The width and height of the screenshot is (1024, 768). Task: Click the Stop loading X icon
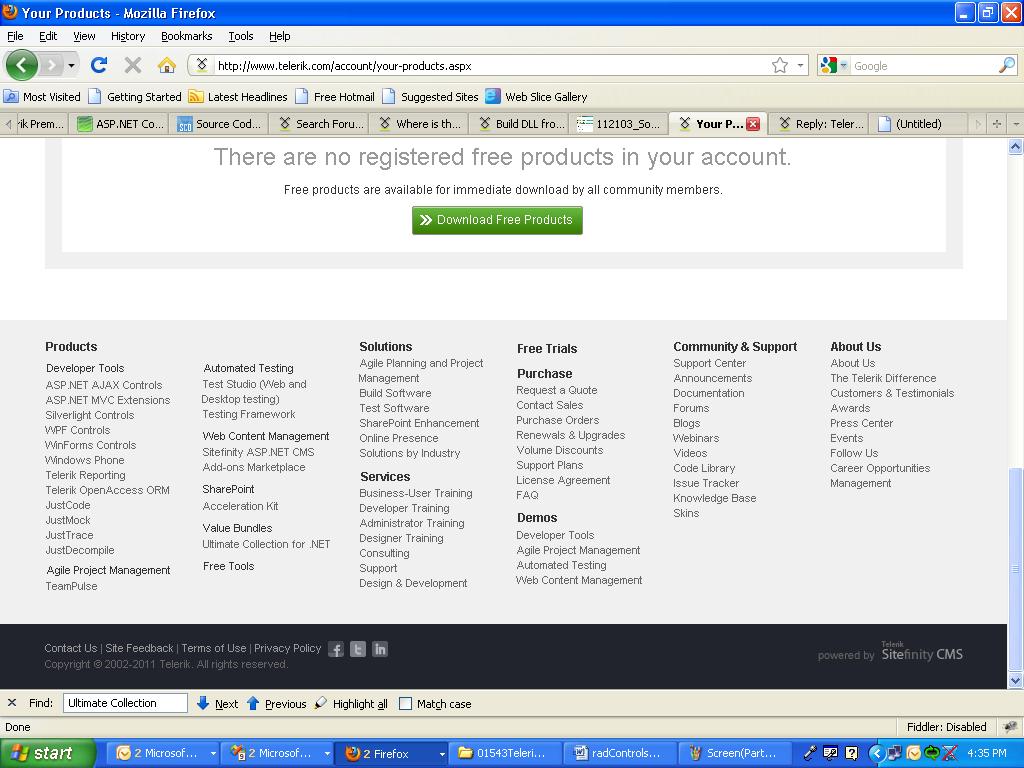pyautogui.click(x=133, y=65)
